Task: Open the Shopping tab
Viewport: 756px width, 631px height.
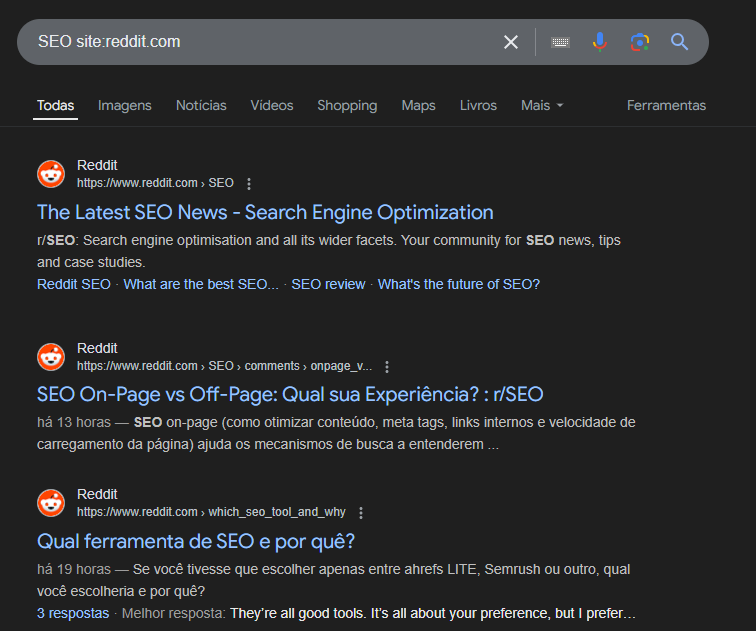Action: pyautogui.click(x=347, y=106)
